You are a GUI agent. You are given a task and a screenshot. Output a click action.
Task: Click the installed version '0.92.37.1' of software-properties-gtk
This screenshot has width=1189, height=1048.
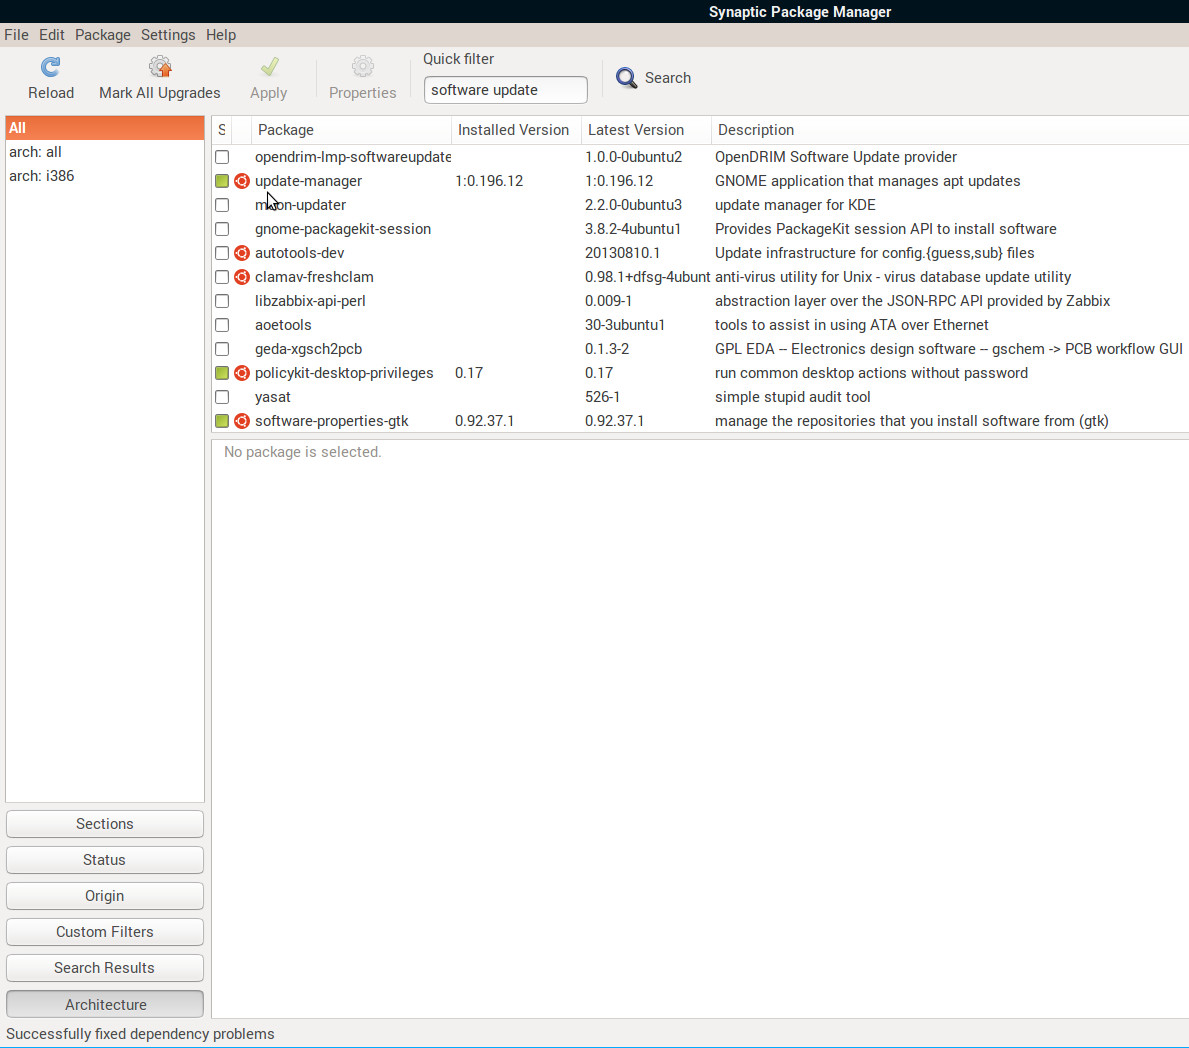[x=485, y=421]
